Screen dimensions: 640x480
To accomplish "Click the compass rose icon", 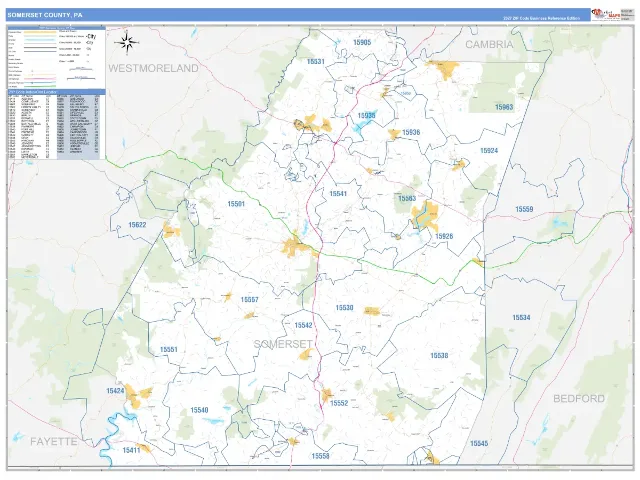I will 127,42.
